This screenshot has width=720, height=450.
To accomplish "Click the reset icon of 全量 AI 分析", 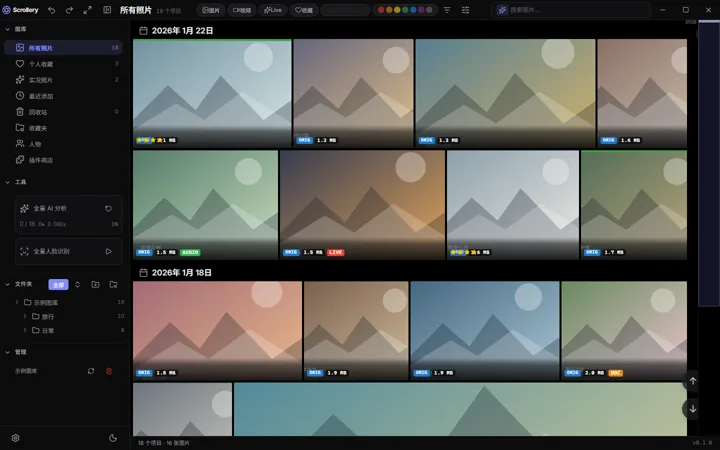I will click(x=108, y=208).
